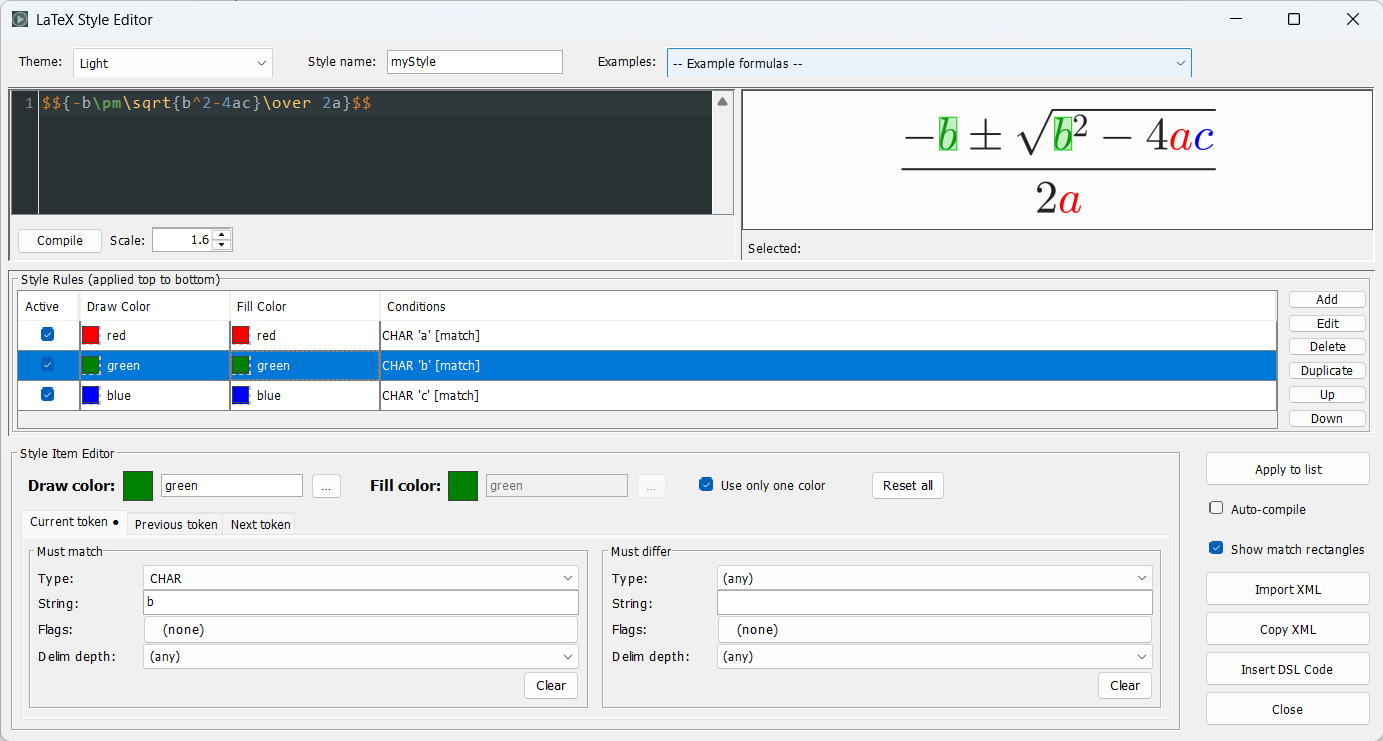The height and width of the screenshot is (741, 1383).
Task: Open the Theme dropdown
Action: coord(173,63)
